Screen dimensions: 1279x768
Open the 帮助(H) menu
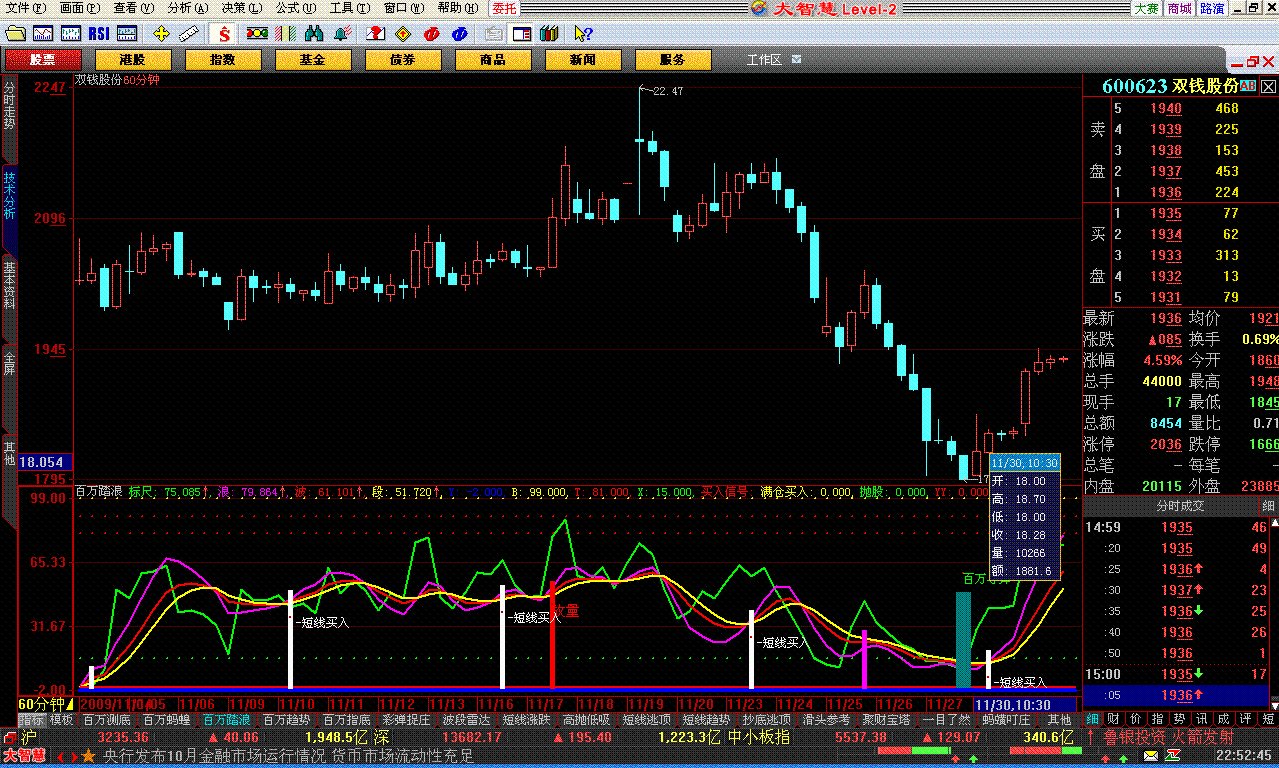(x=459, y=8)
